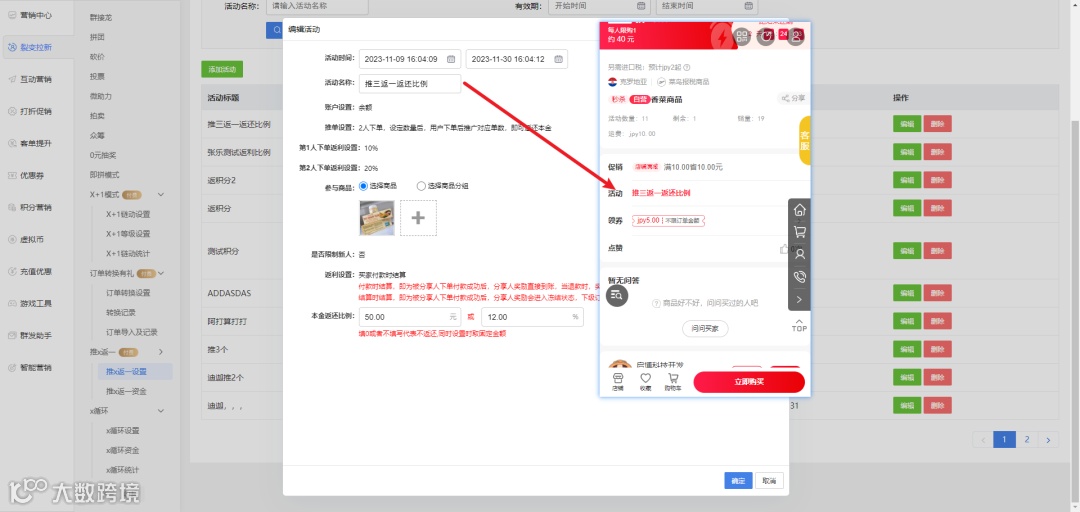The height and width of the screenshot is (512, 1080).
Task: Toggle the 推x返一 submenu arrow
Action: coord(161,352)
